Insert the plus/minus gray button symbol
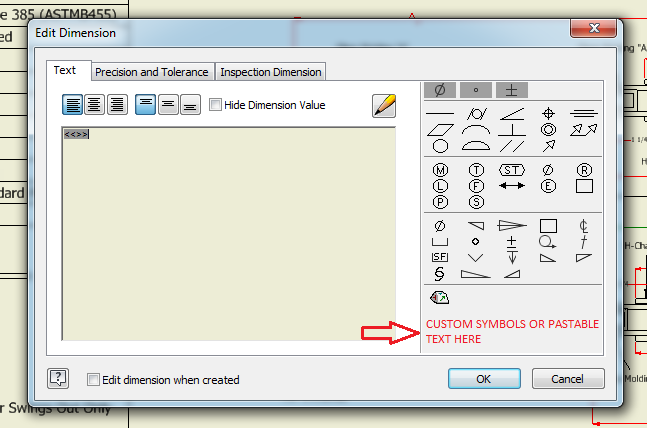The width and height of the screenshot is (647, 428). (x=512, y=90)
